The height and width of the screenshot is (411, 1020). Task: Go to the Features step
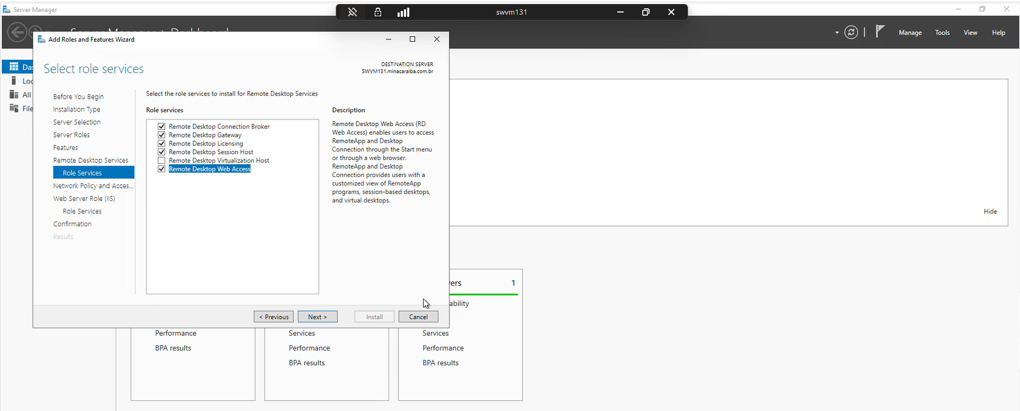66,148
